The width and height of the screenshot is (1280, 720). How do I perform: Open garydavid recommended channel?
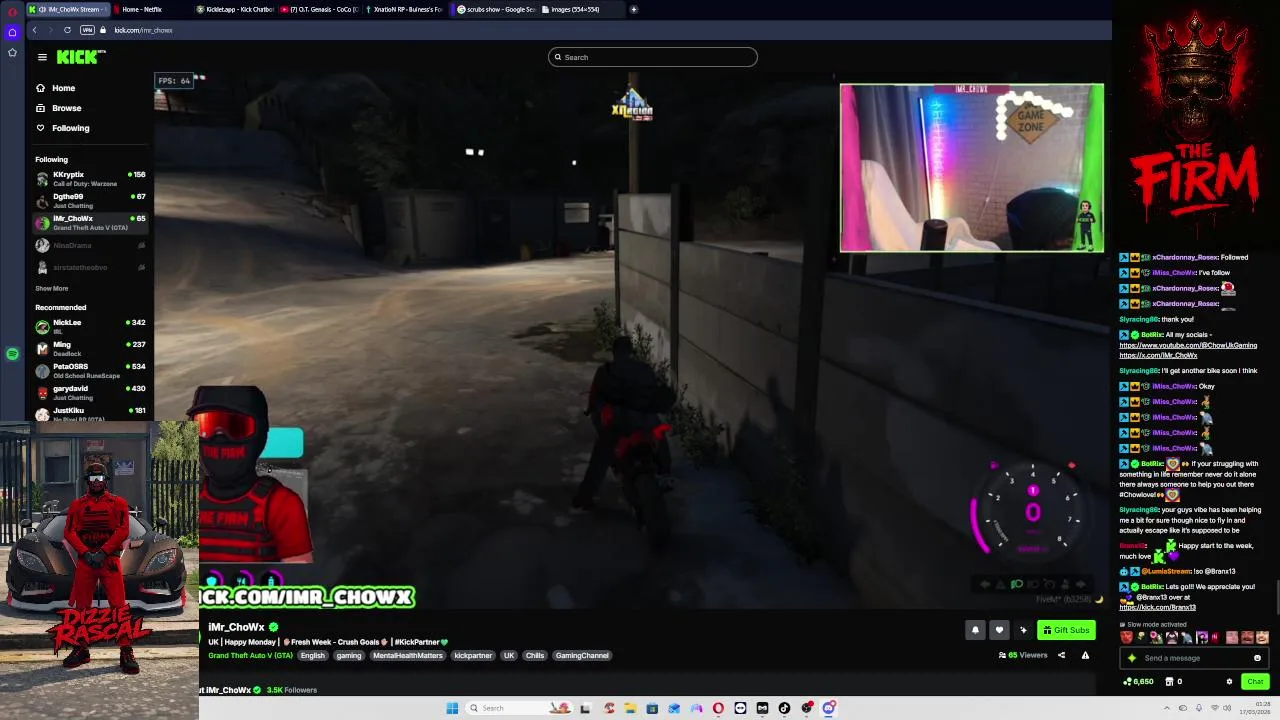coord(90,393)
